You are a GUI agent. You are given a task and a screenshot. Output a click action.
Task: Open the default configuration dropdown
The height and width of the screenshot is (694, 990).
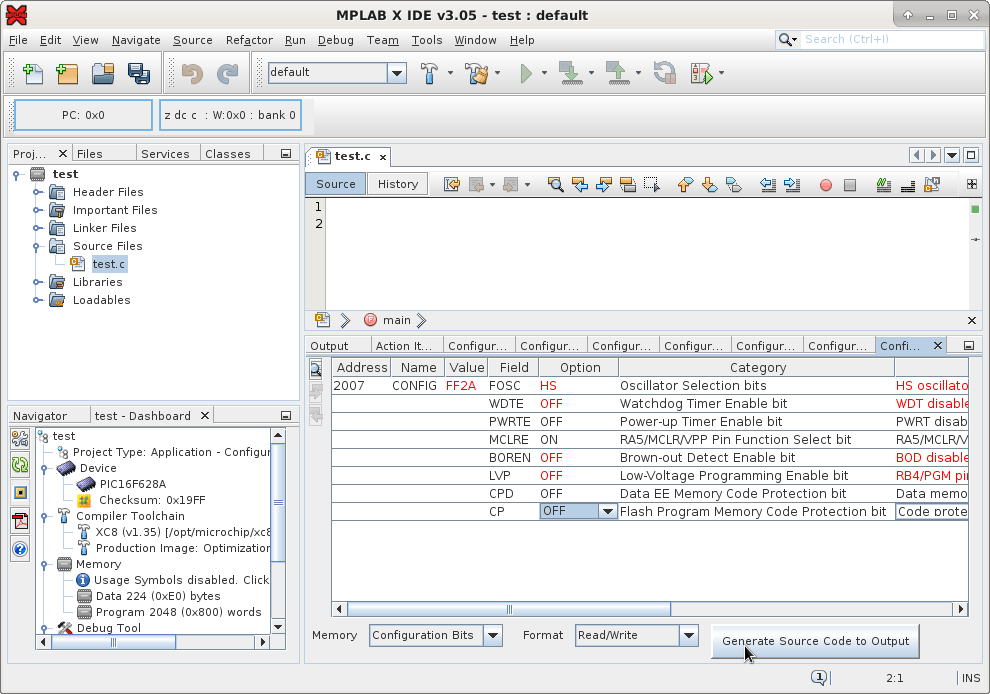click(397, 73)
